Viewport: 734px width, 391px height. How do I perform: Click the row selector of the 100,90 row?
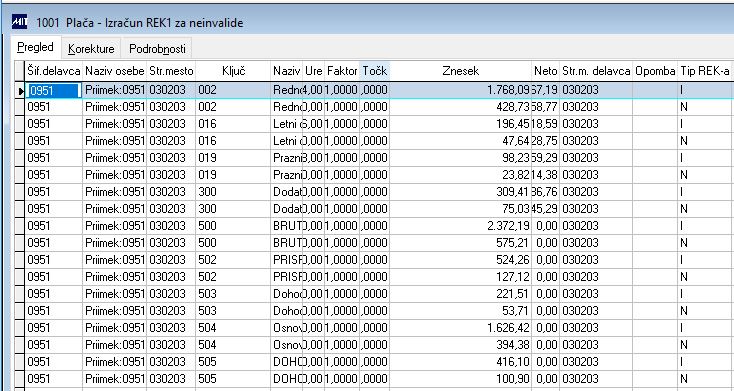click(20, 378)
